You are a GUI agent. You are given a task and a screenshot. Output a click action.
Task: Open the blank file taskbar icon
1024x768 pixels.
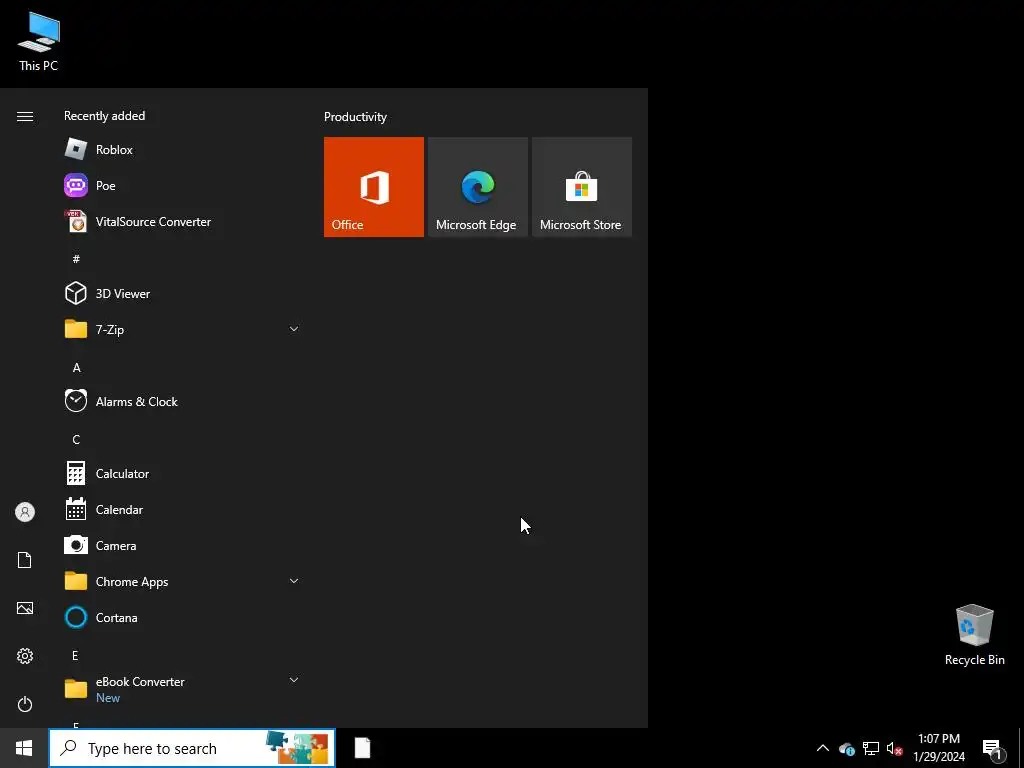click(362, 748)
